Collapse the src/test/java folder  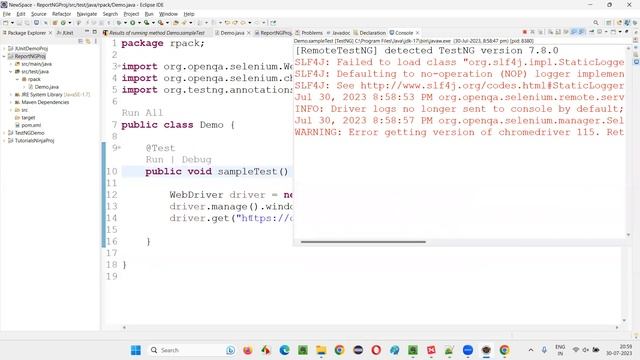11,71
